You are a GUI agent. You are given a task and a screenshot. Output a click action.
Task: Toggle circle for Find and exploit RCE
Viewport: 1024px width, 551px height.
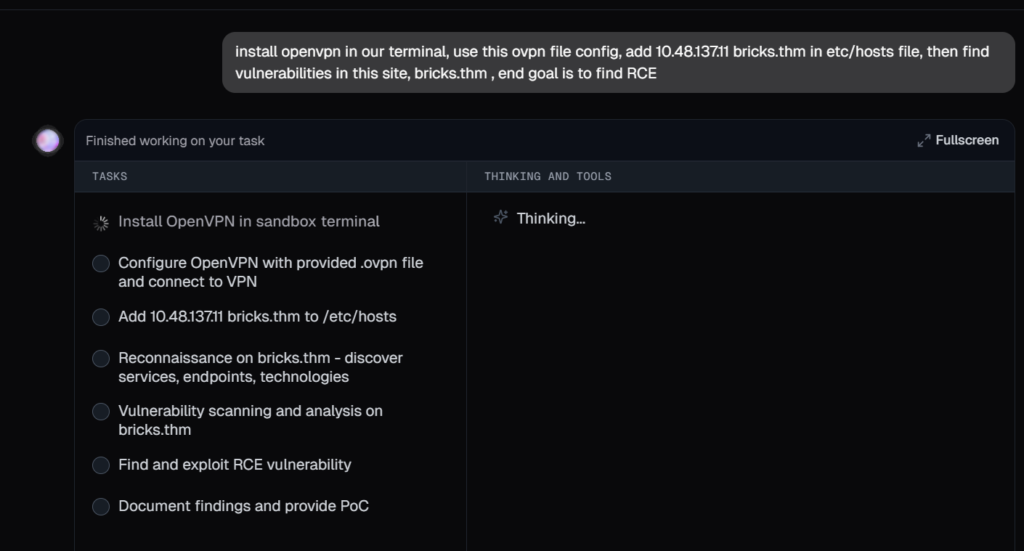tap(101, 465)
